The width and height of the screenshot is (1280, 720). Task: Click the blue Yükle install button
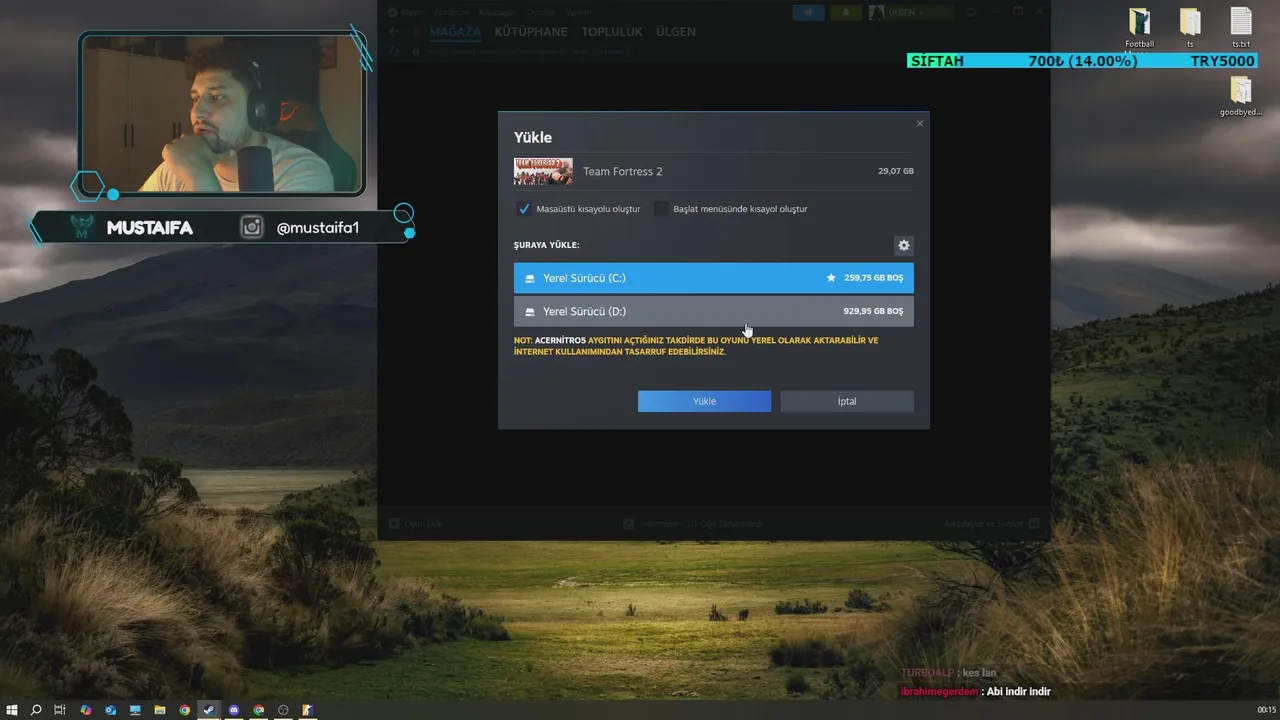click(x=704, y=401)
